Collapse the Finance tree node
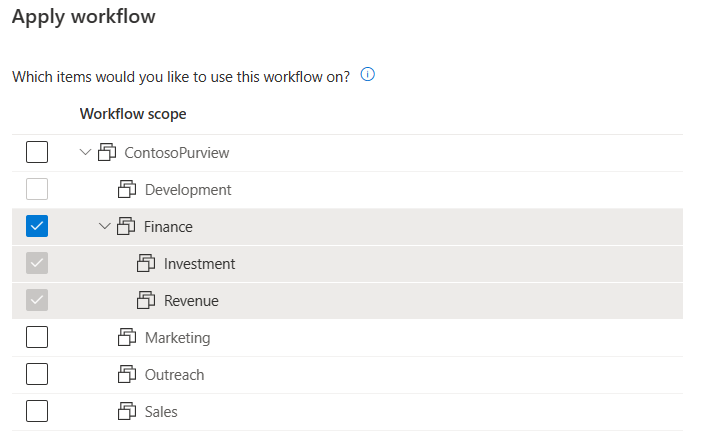705x434 pixels. (x=104, y=226)
